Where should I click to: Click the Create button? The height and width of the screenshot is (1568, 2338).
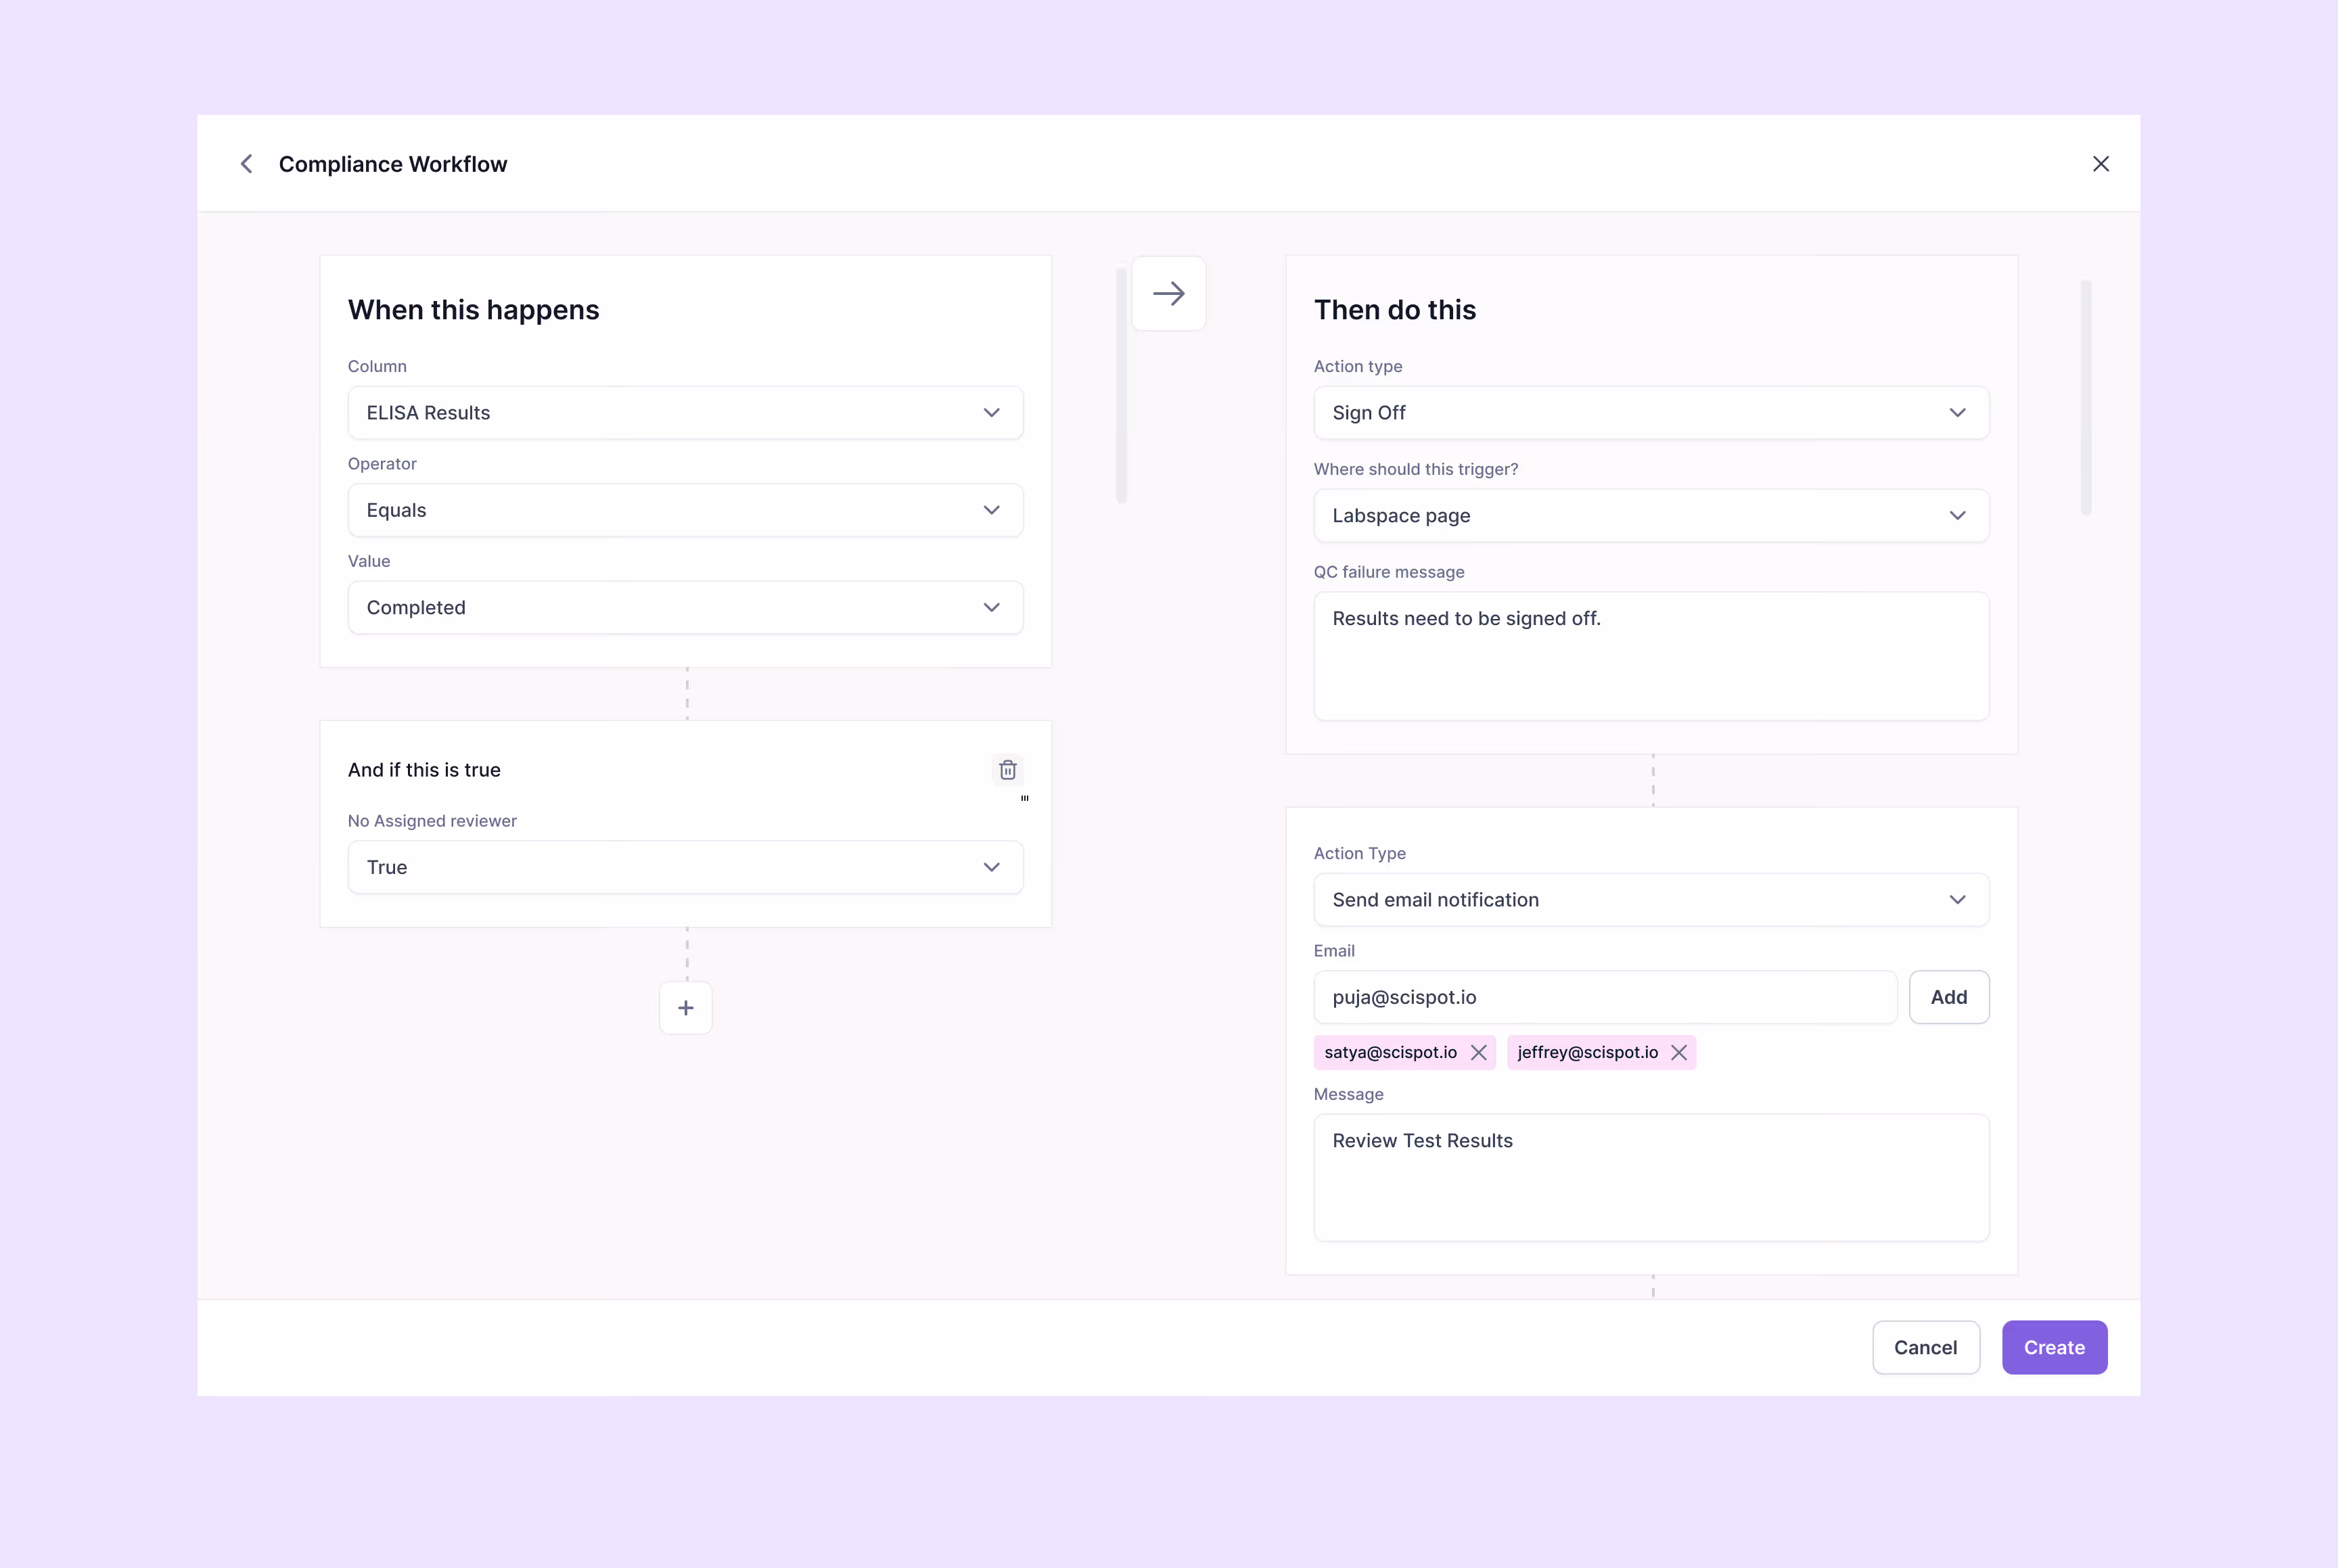tap(2054, 1347)
